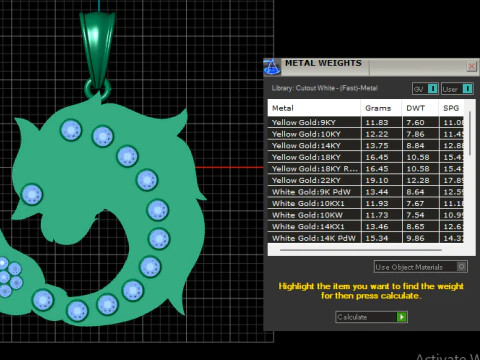Click the Library: Cutout White label

pos(324,88)
